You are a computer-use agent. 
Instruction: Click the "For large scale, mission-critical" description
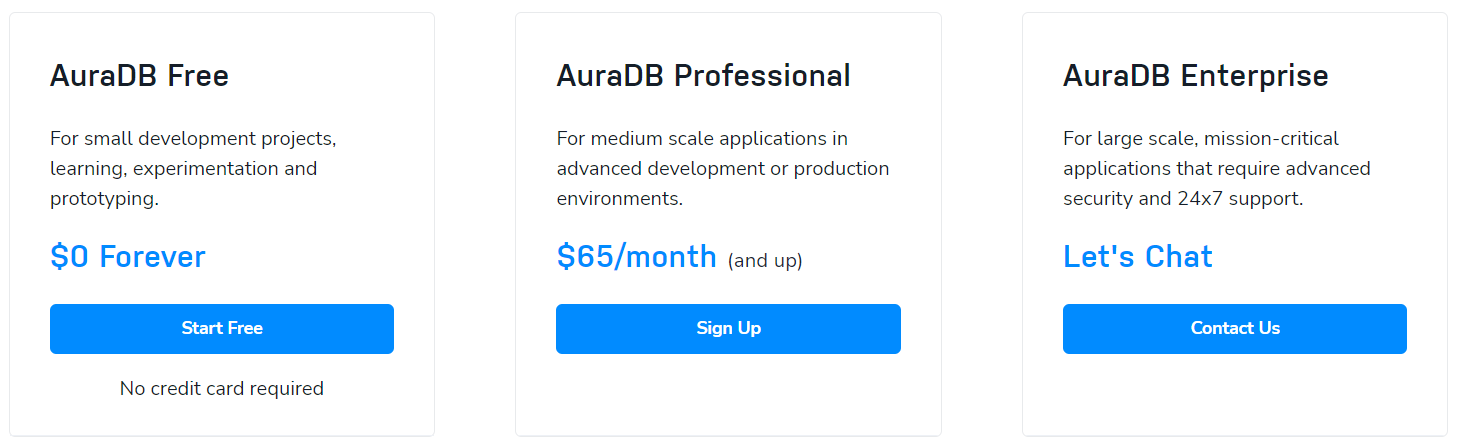tap(1201, 138)
